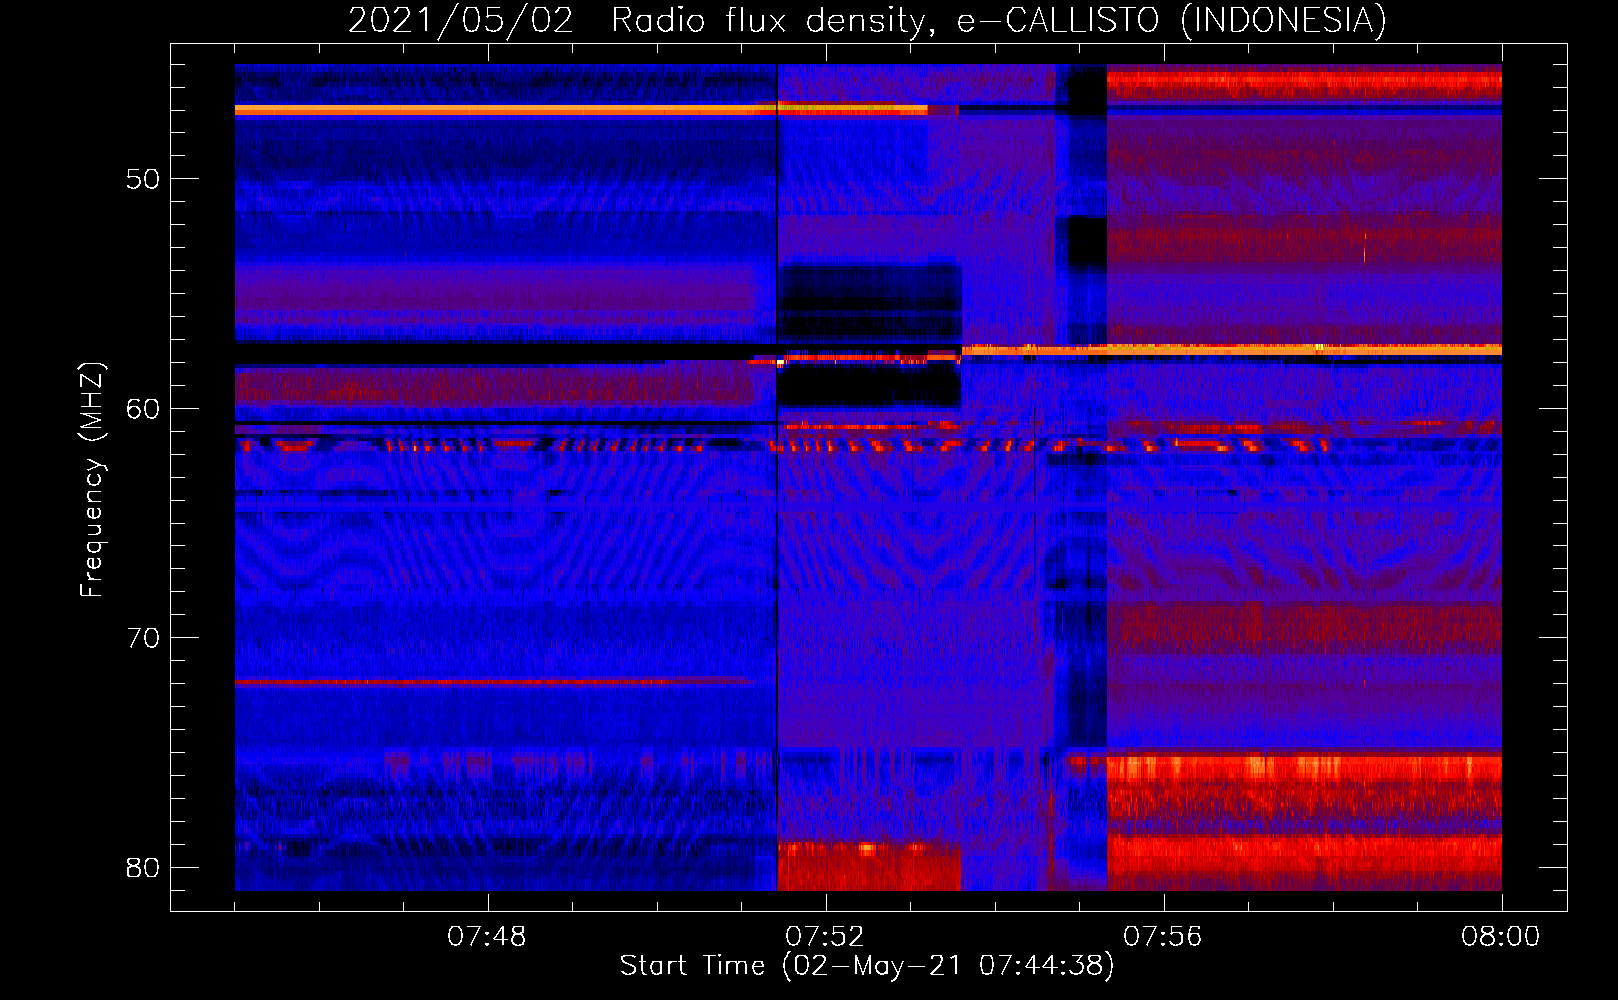Click the '70' frequency tick label
This screenshot has height=1000, width=1618.
click(x=143, y=638)
